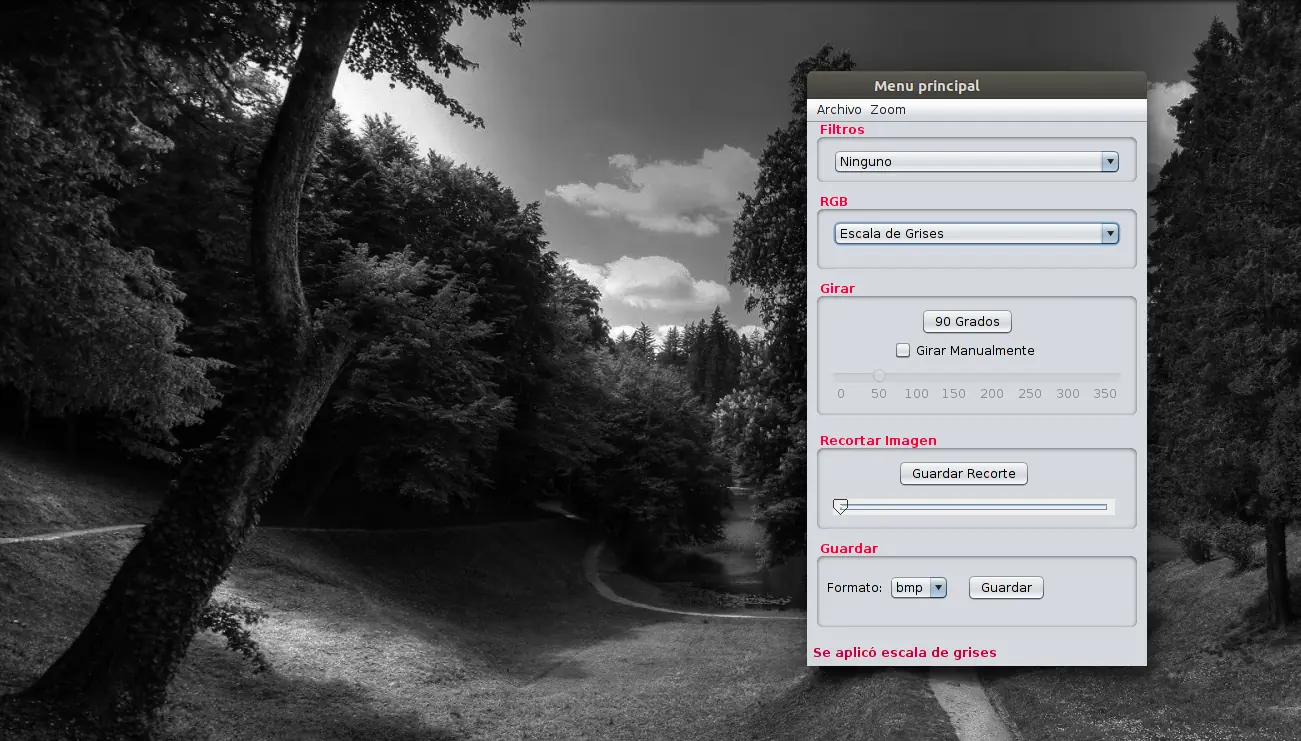Open the Zoom menu
The width and height of the screenshot is (1301, 741).
[888, 110]
